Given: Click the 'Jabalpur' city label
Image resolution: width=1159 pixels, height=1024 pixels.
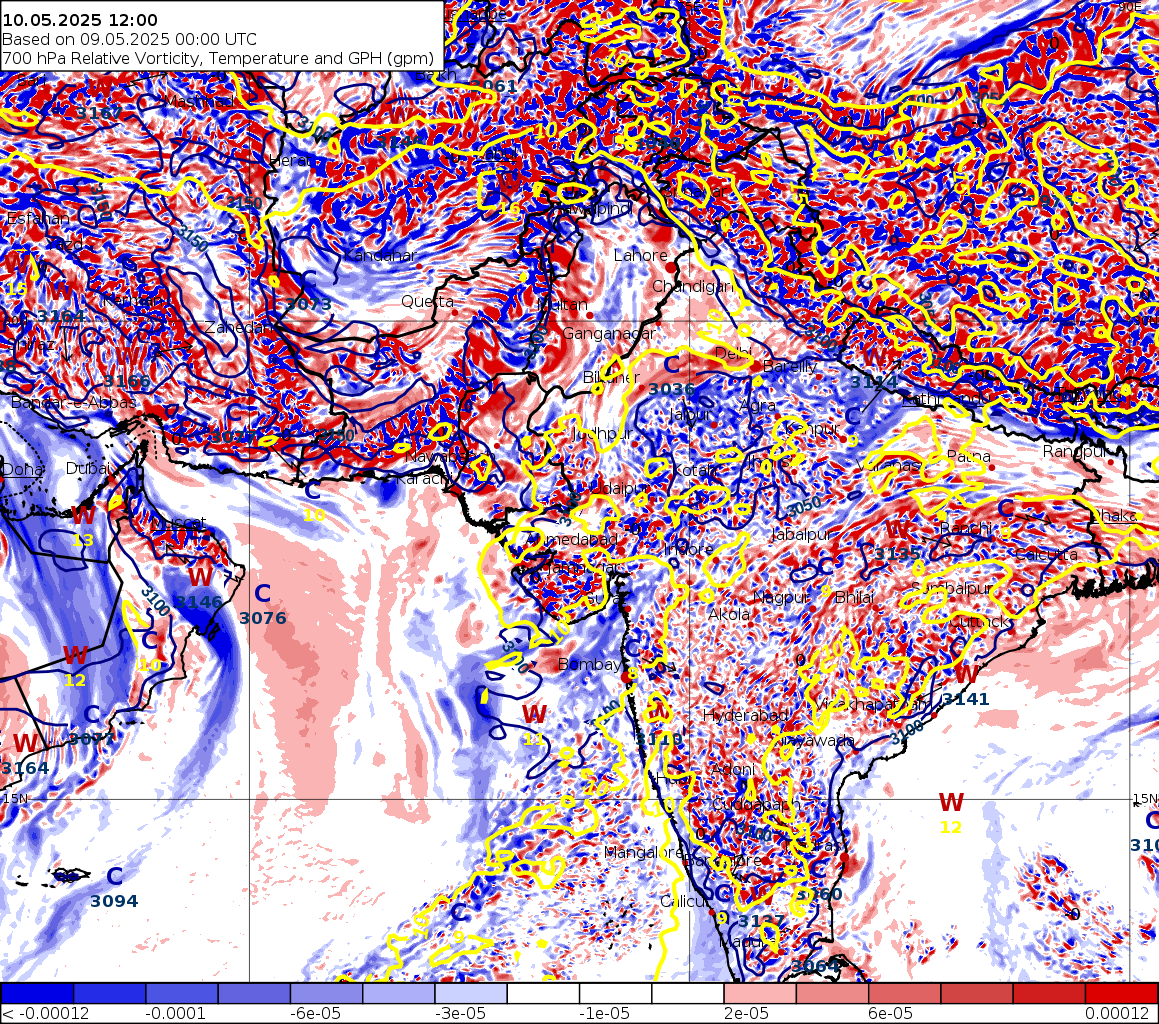Looking at the screenshot, I should pyautogui.click(x=802, y=534).
